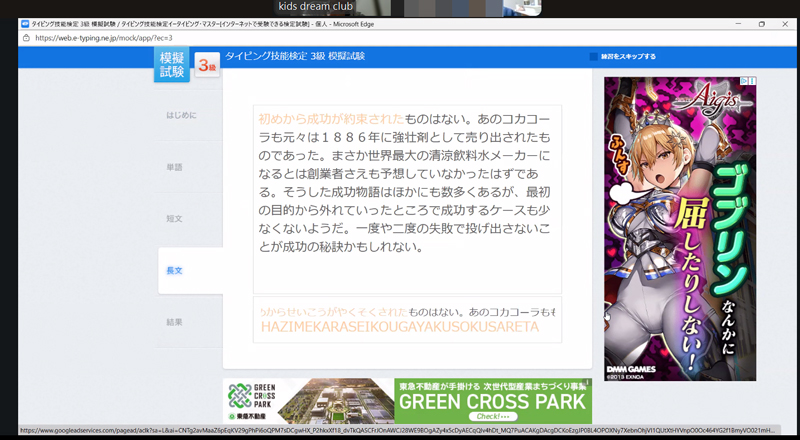
Task: Click the URL address field
Action: tap(200, 38)
